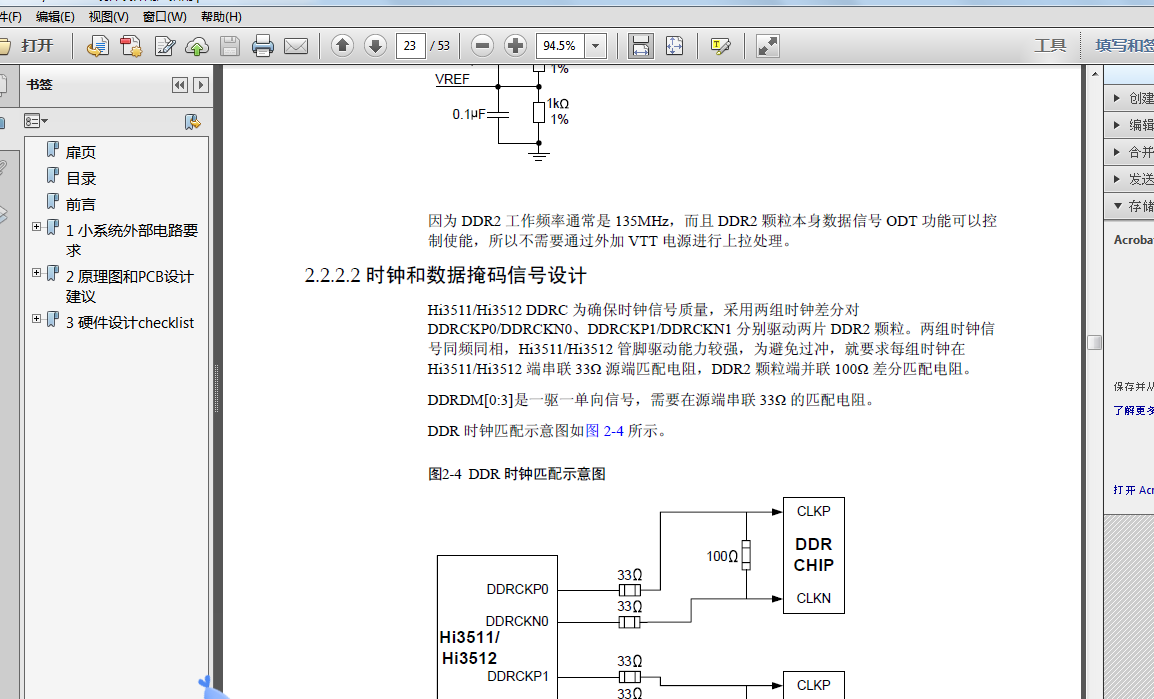Send the file with the envelope icon

pyautogui.click(x=296, y=46)
